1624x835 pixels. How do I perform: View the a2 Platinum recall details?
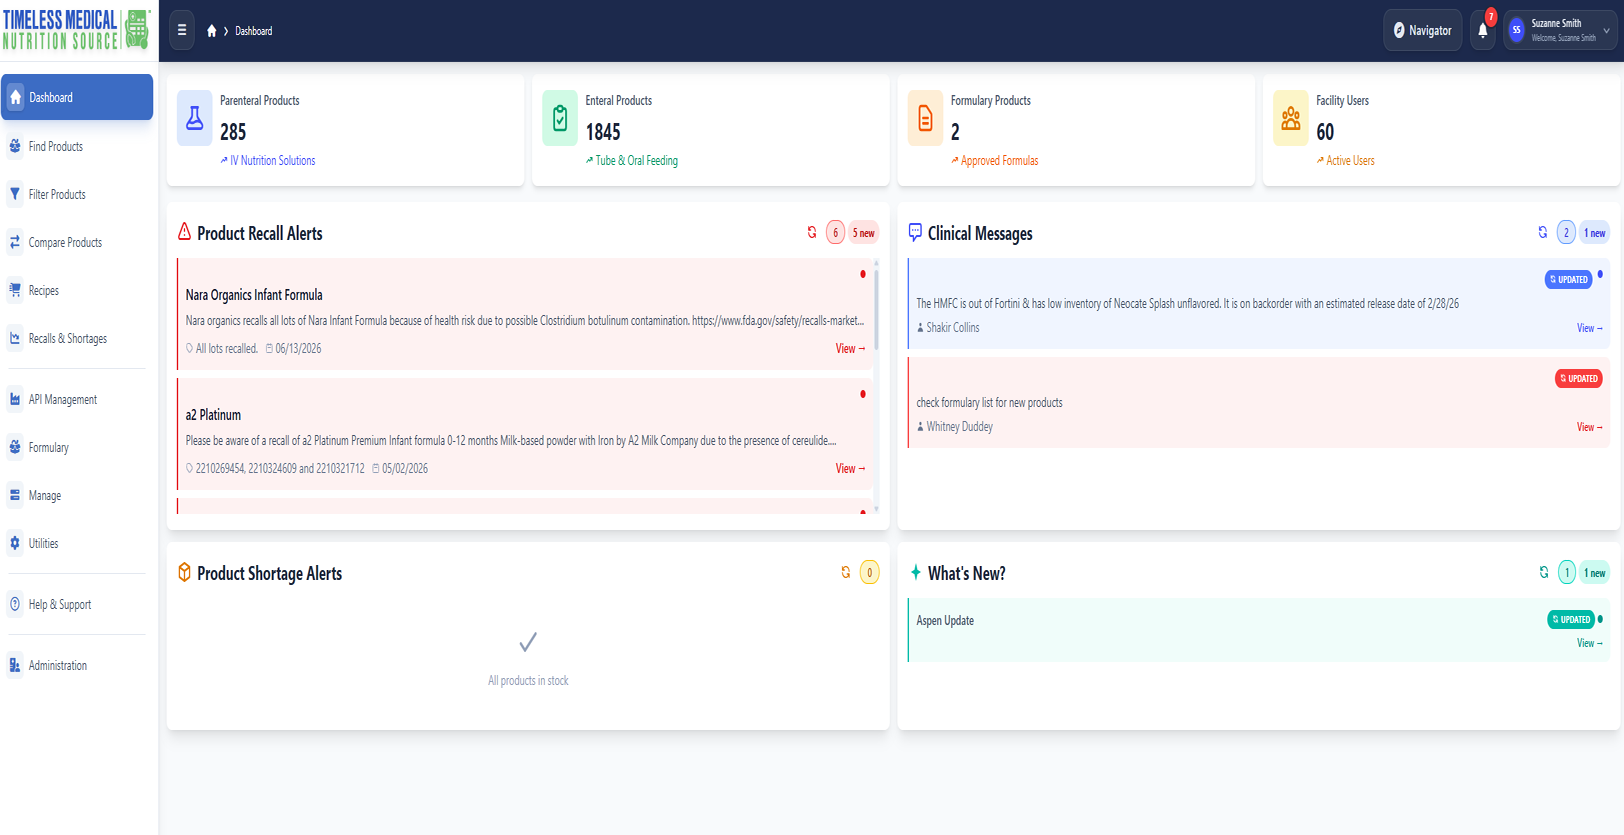[850, 468]
